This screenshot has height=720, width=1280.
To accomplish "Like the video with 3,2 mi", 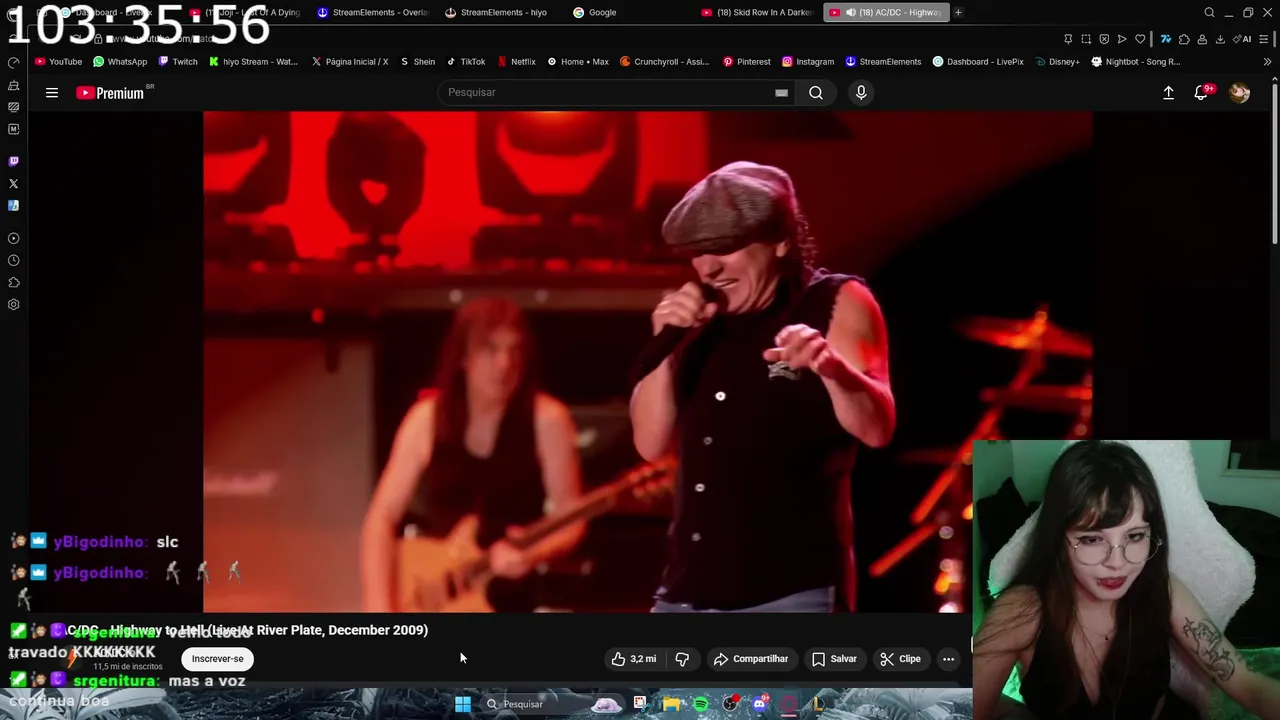I will [634, 659].
